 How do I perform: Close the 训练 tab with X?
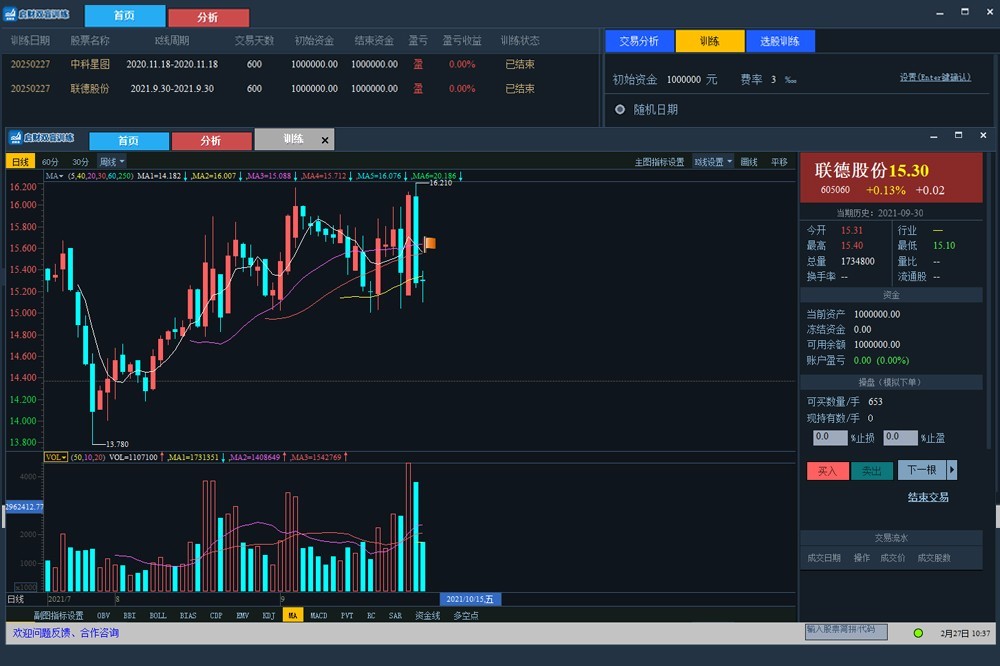(325, 140)
